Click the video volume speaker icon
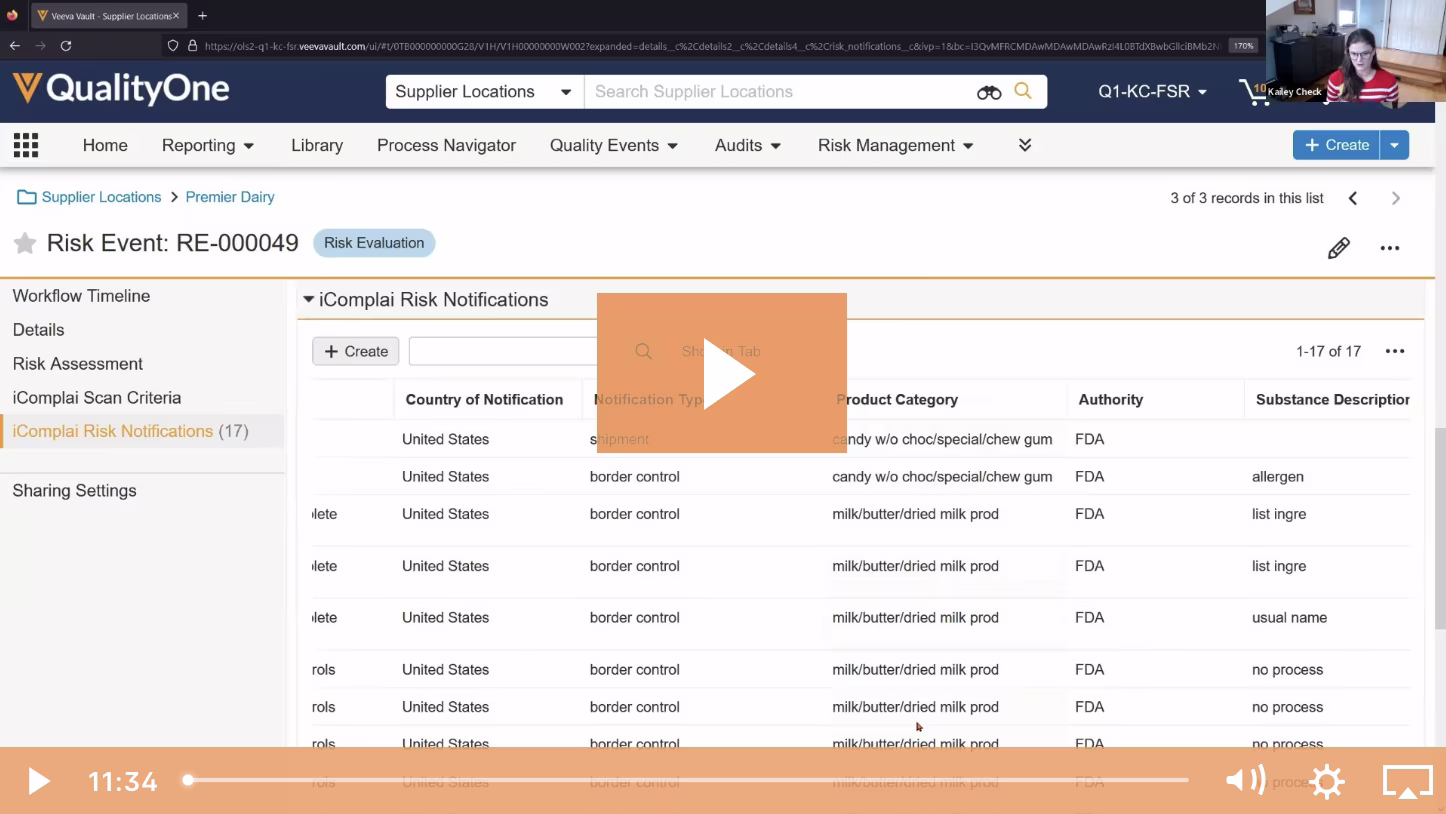 click(x=1246, y=780)
